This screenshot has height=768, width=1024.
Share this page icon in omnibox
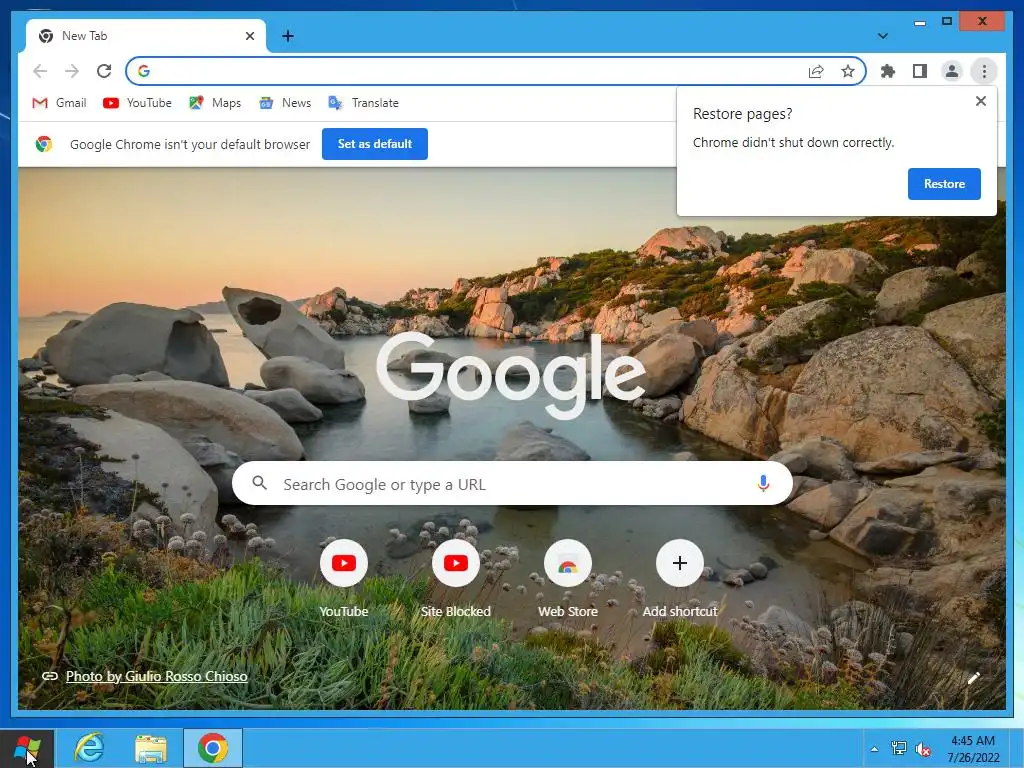pos(816,71)
